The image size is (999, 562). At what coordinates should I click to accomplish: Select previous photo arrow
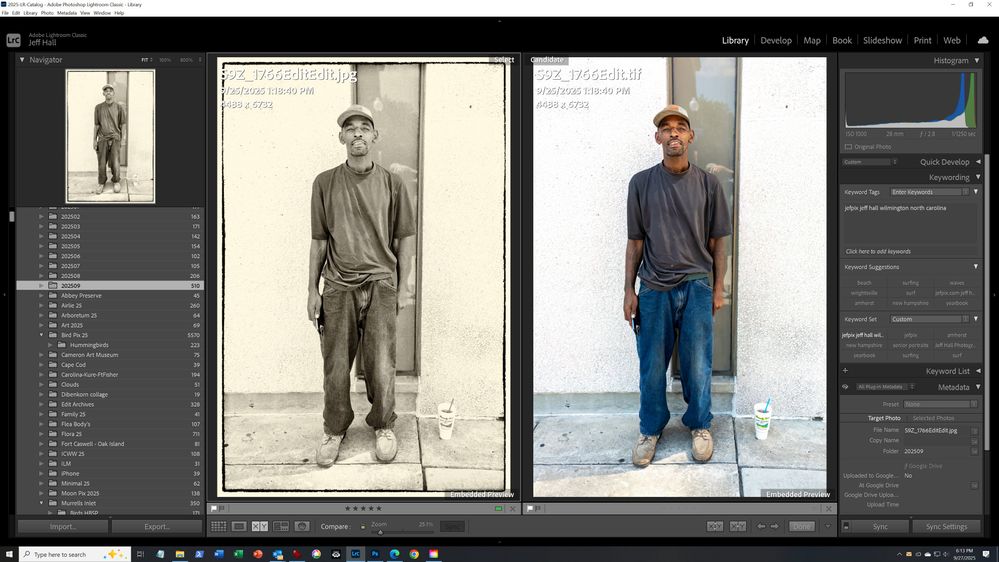point(761,526)
